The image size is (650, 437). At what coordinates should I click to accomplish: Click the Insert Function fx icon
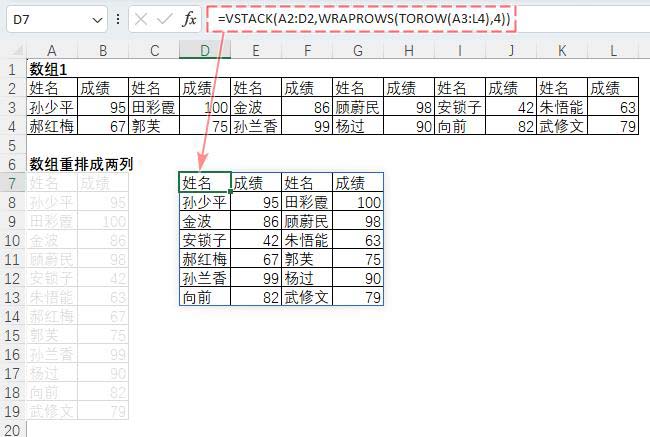pyautogui.click(x=189, y=20)
